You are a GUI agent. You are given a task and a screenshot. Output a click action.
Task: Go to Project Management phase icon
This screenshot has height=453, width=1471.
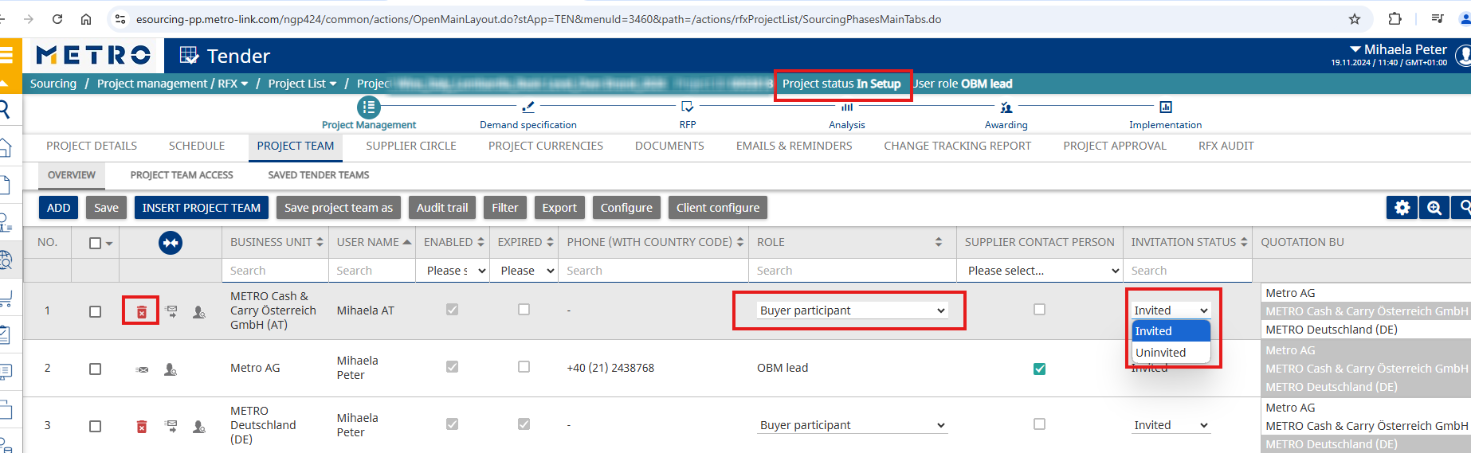tap(369, 107)
